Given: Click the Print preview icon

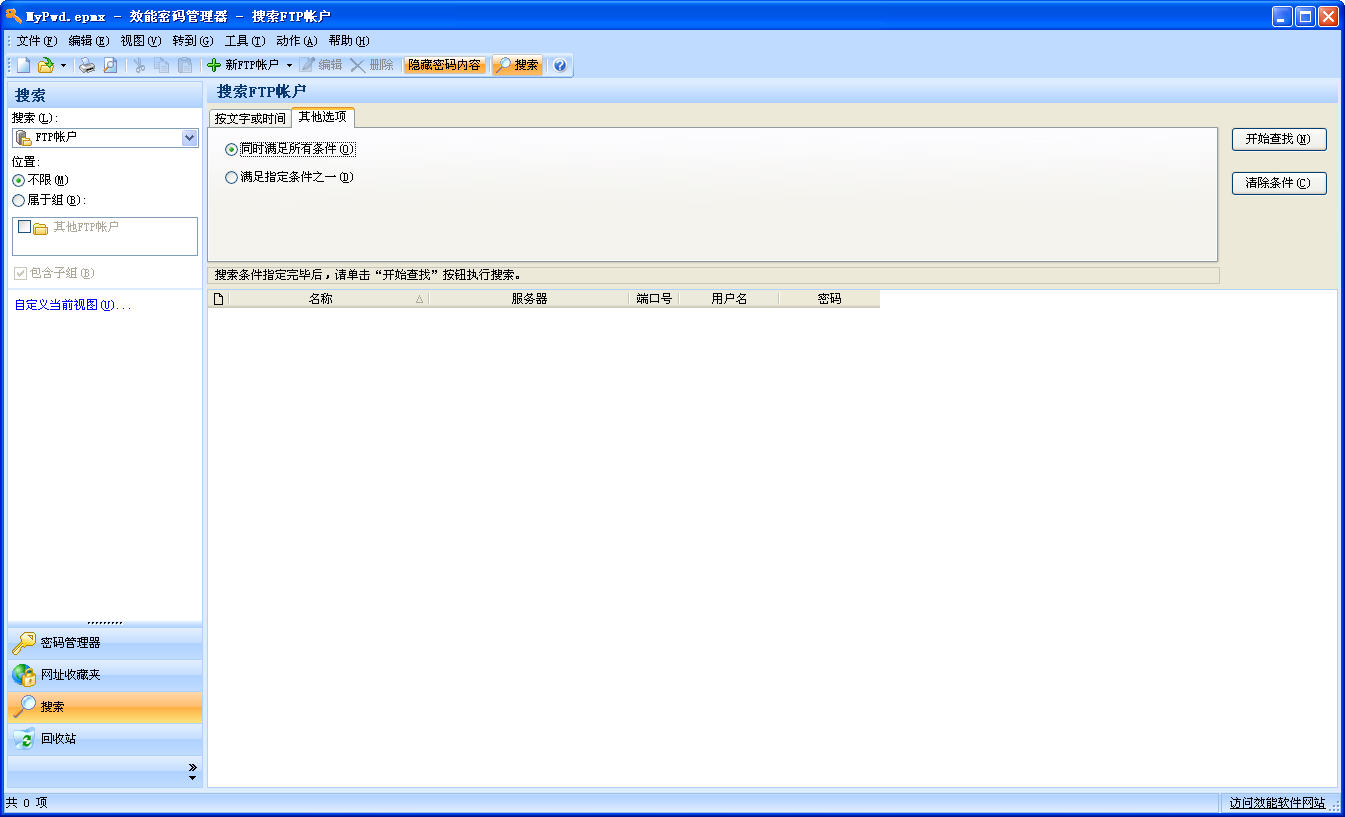Looking at the screenshot, I should [x=110, y=65].
